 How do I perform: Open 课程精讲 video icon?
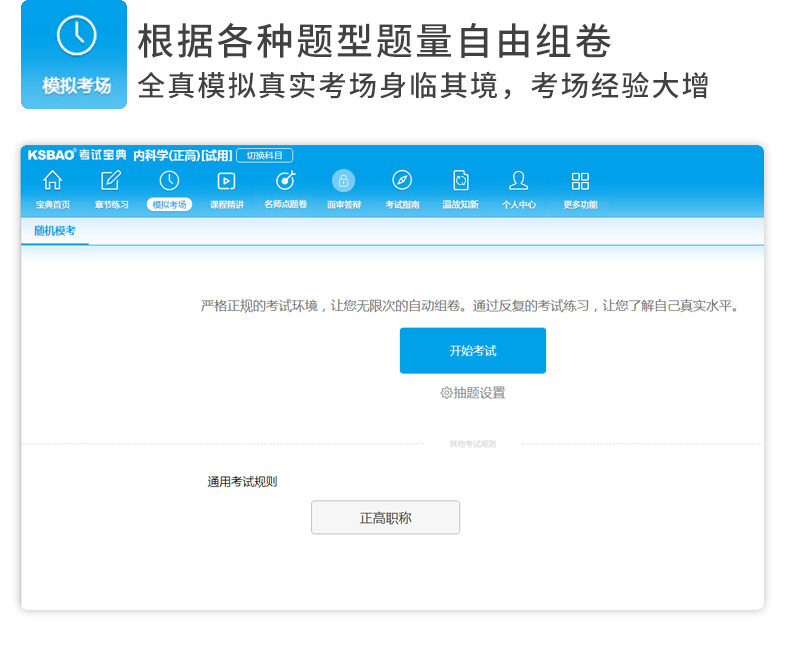[x=226, y=181]
